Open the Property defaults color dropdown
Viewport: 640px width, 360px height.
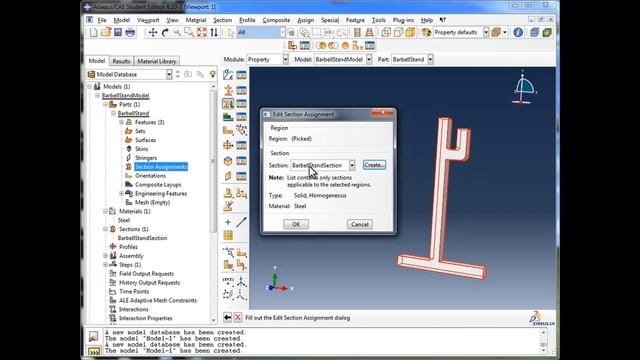tap(486, 32)
